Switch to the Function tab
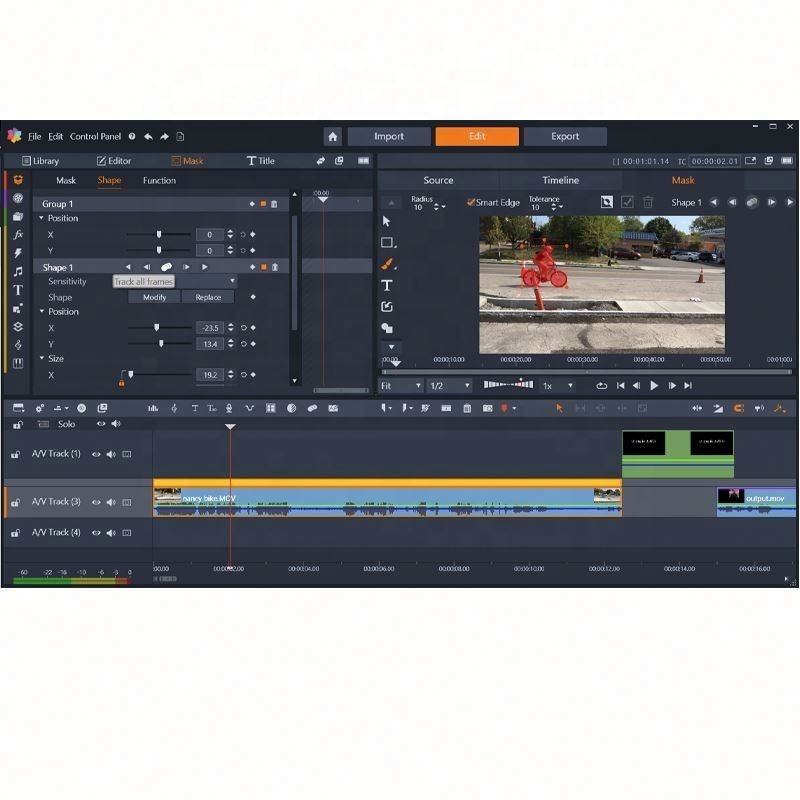 [x=159, y=181]
